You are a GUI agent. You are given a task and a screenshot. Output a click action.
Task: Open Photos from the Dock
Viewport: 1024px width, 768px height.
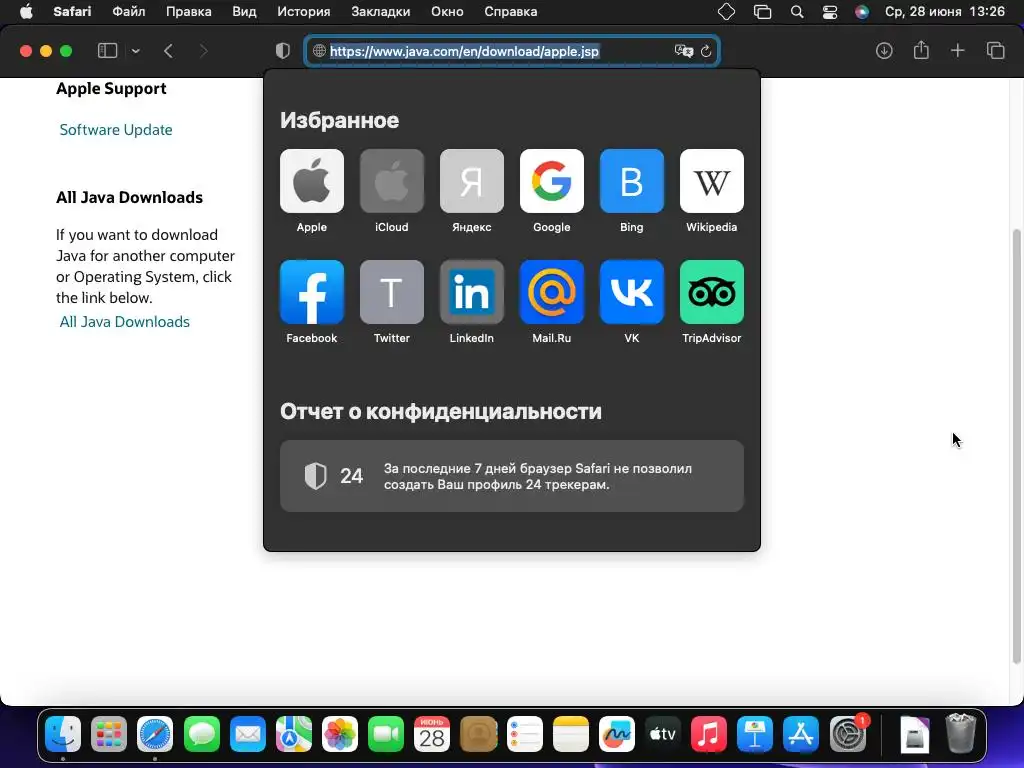coord(340,735)
